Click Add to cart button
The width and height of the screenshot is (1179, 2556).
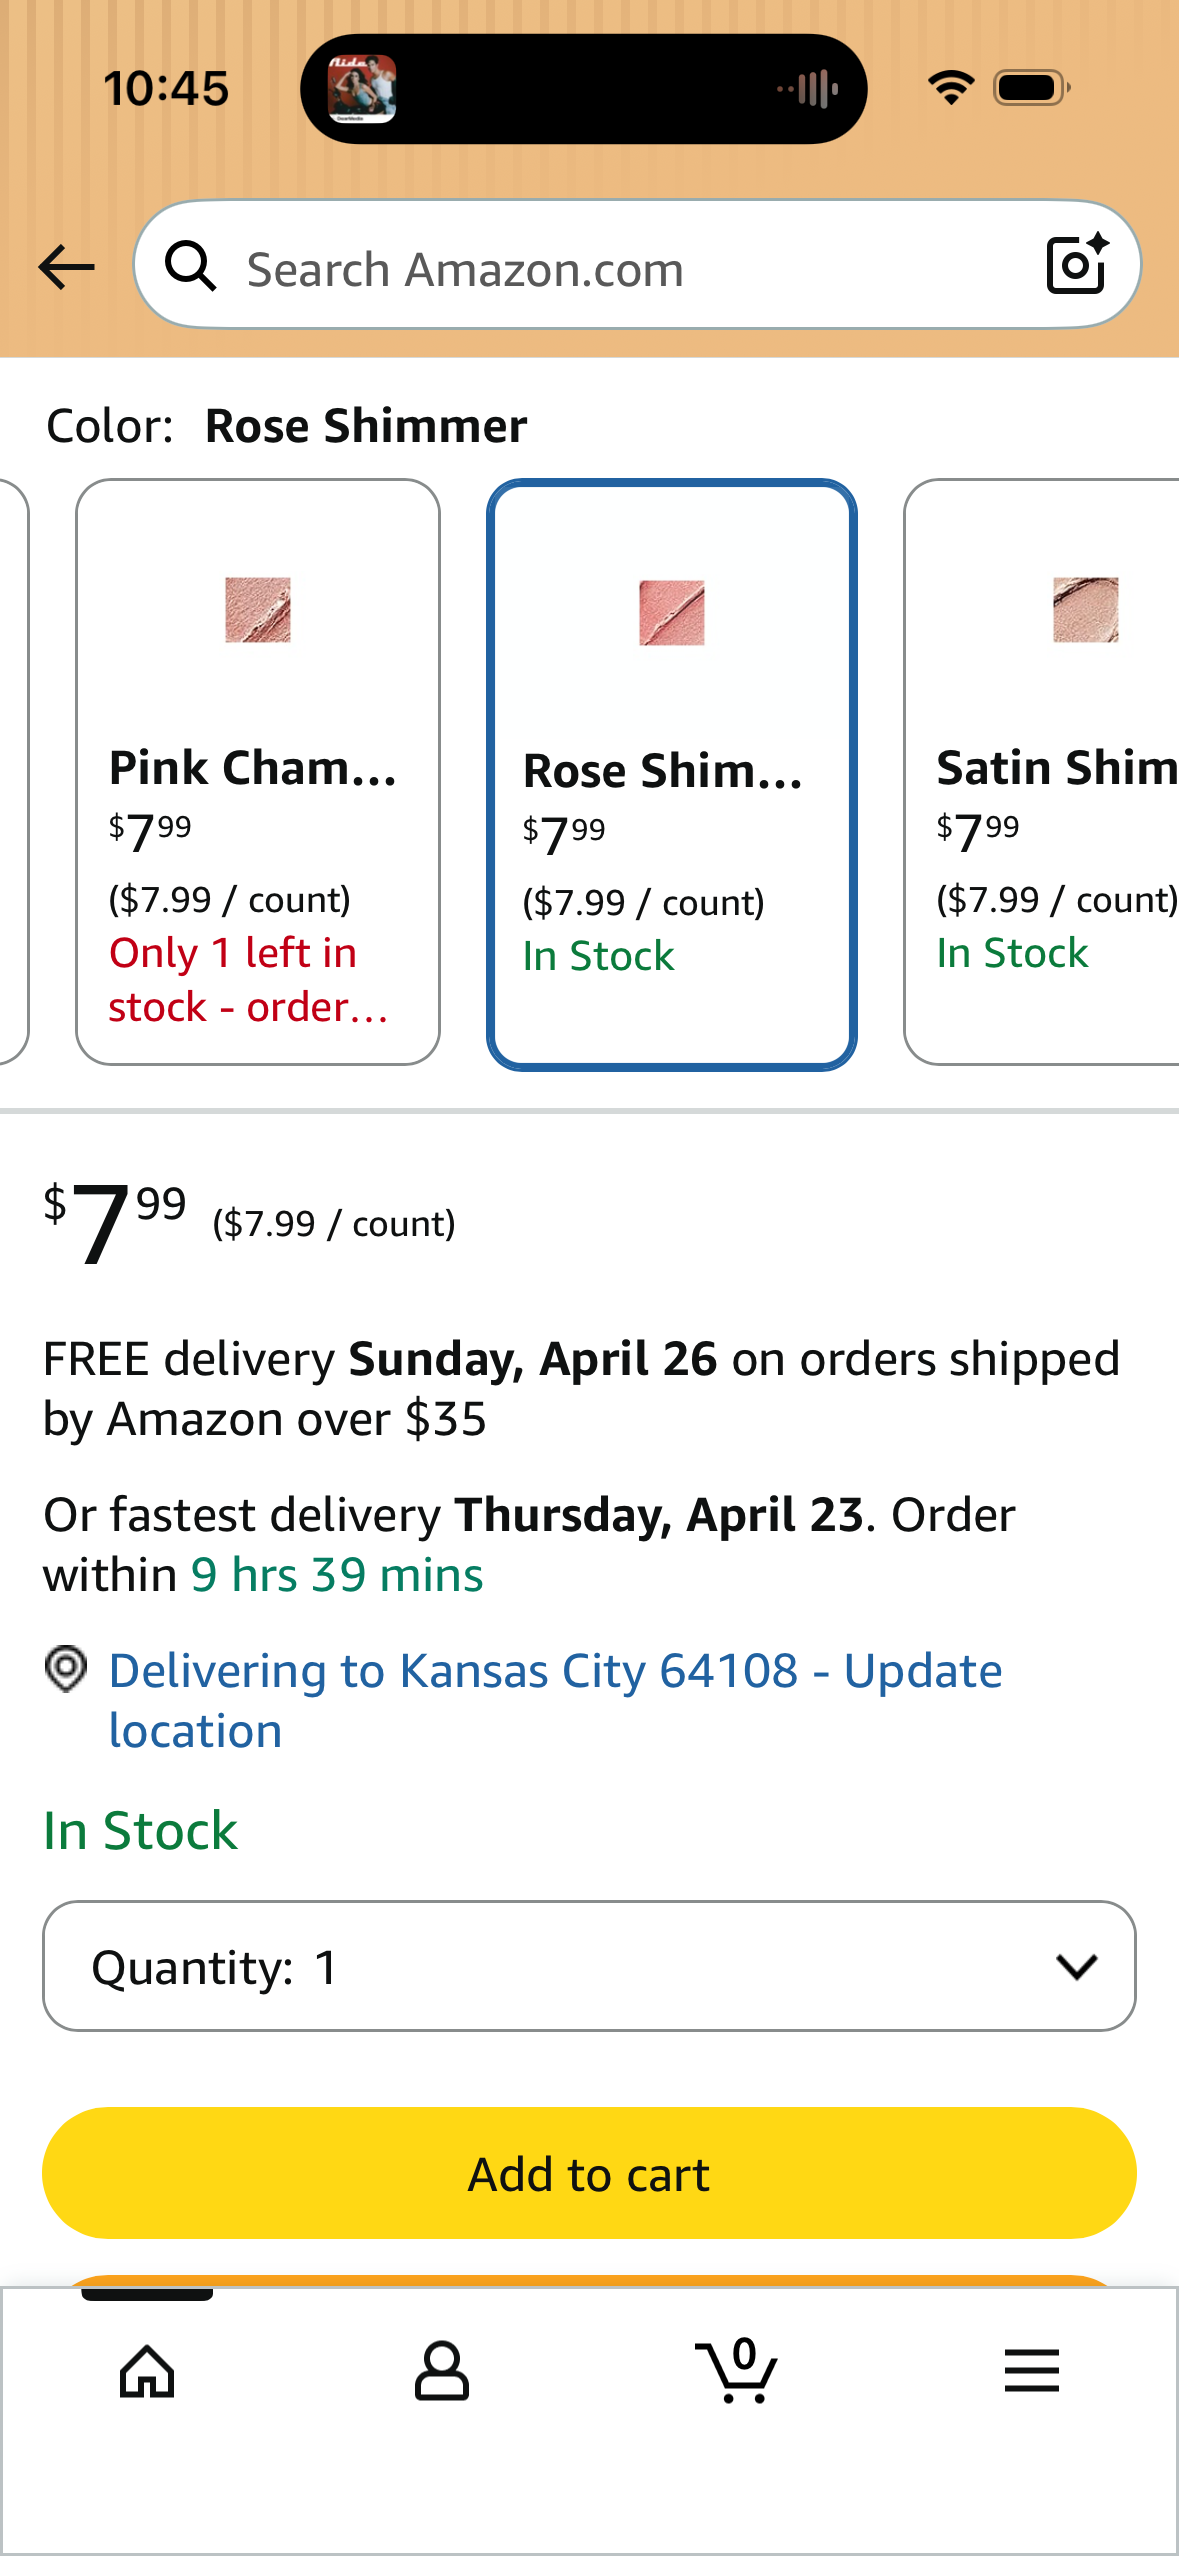[x=589, y=2173]
